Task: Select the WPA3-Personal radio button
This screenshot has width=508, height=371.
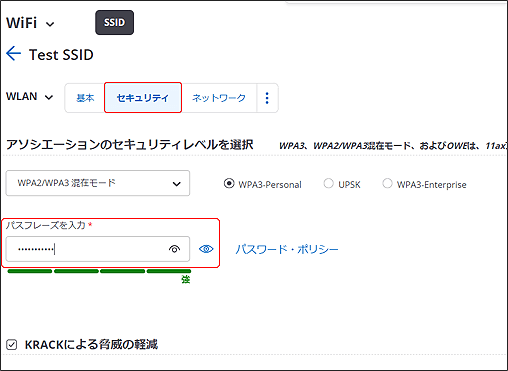Action: click(229, 184)
